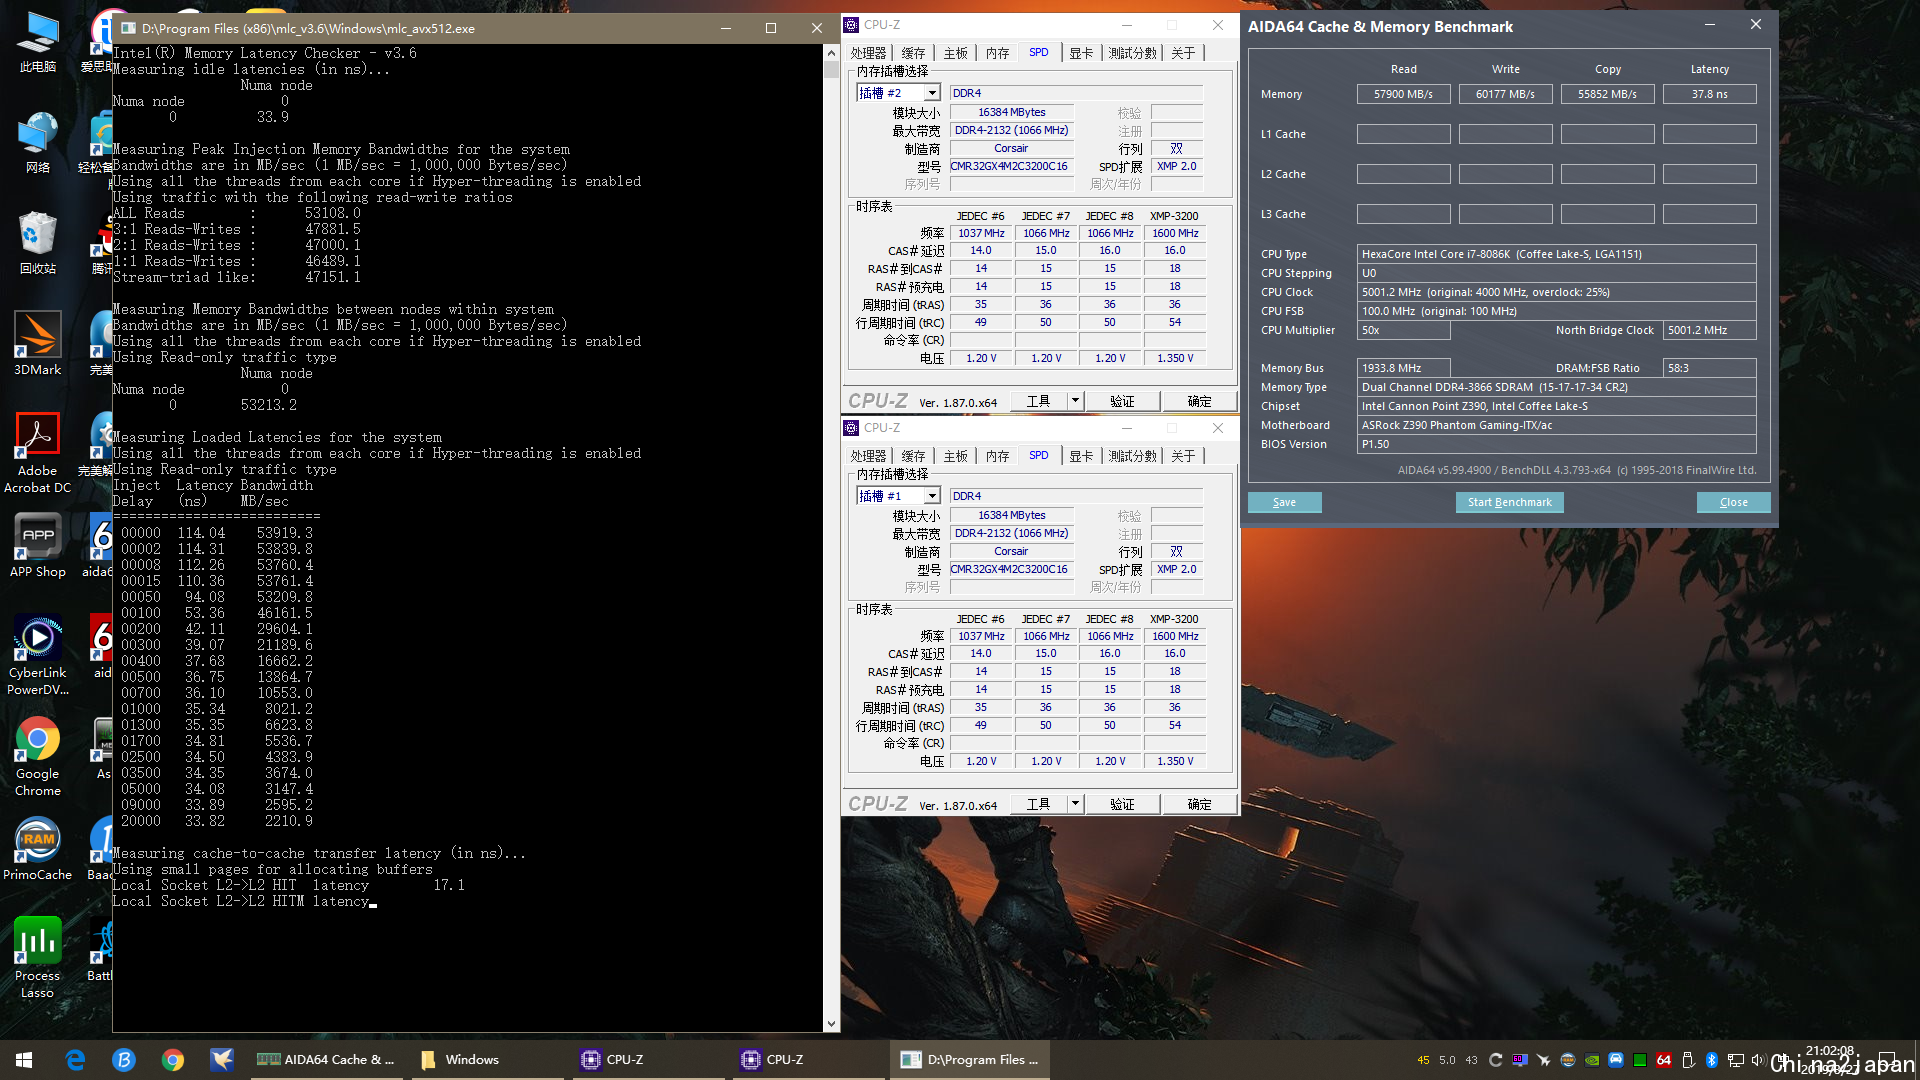Launch the PrimoCache desktop shortcut

tap(38, 849)
